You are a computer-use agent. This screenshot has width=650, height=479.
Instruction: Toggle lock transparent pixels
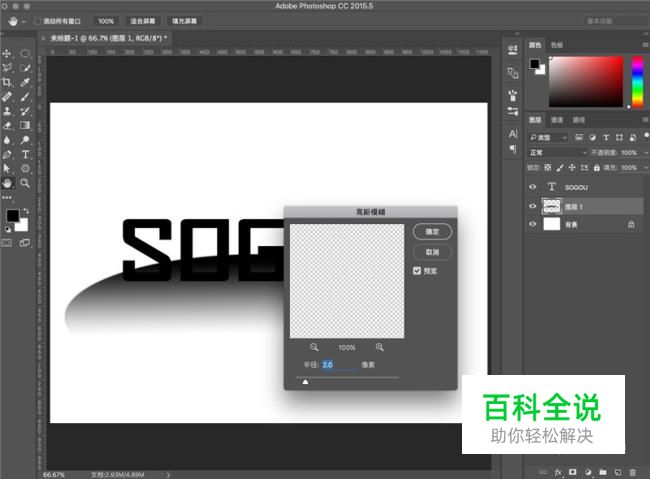pyautogui.click(x=548, y=168)
